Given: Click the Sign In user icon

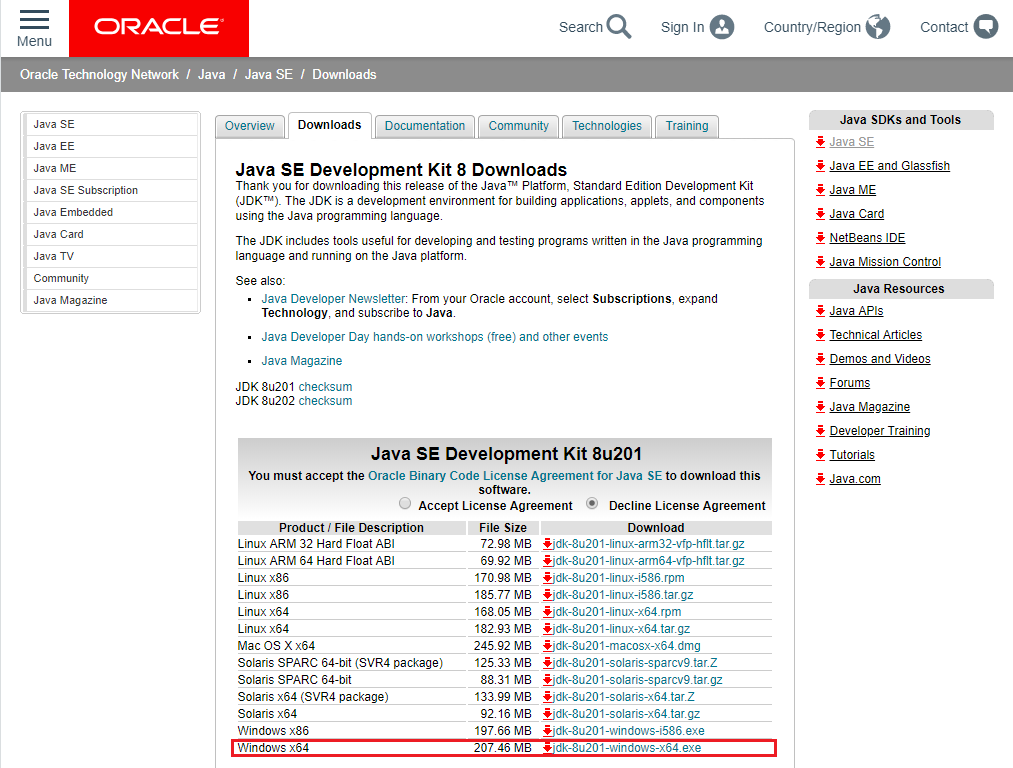Looking at the screenshot, I should pyautogui.click(x=722, y=27).
